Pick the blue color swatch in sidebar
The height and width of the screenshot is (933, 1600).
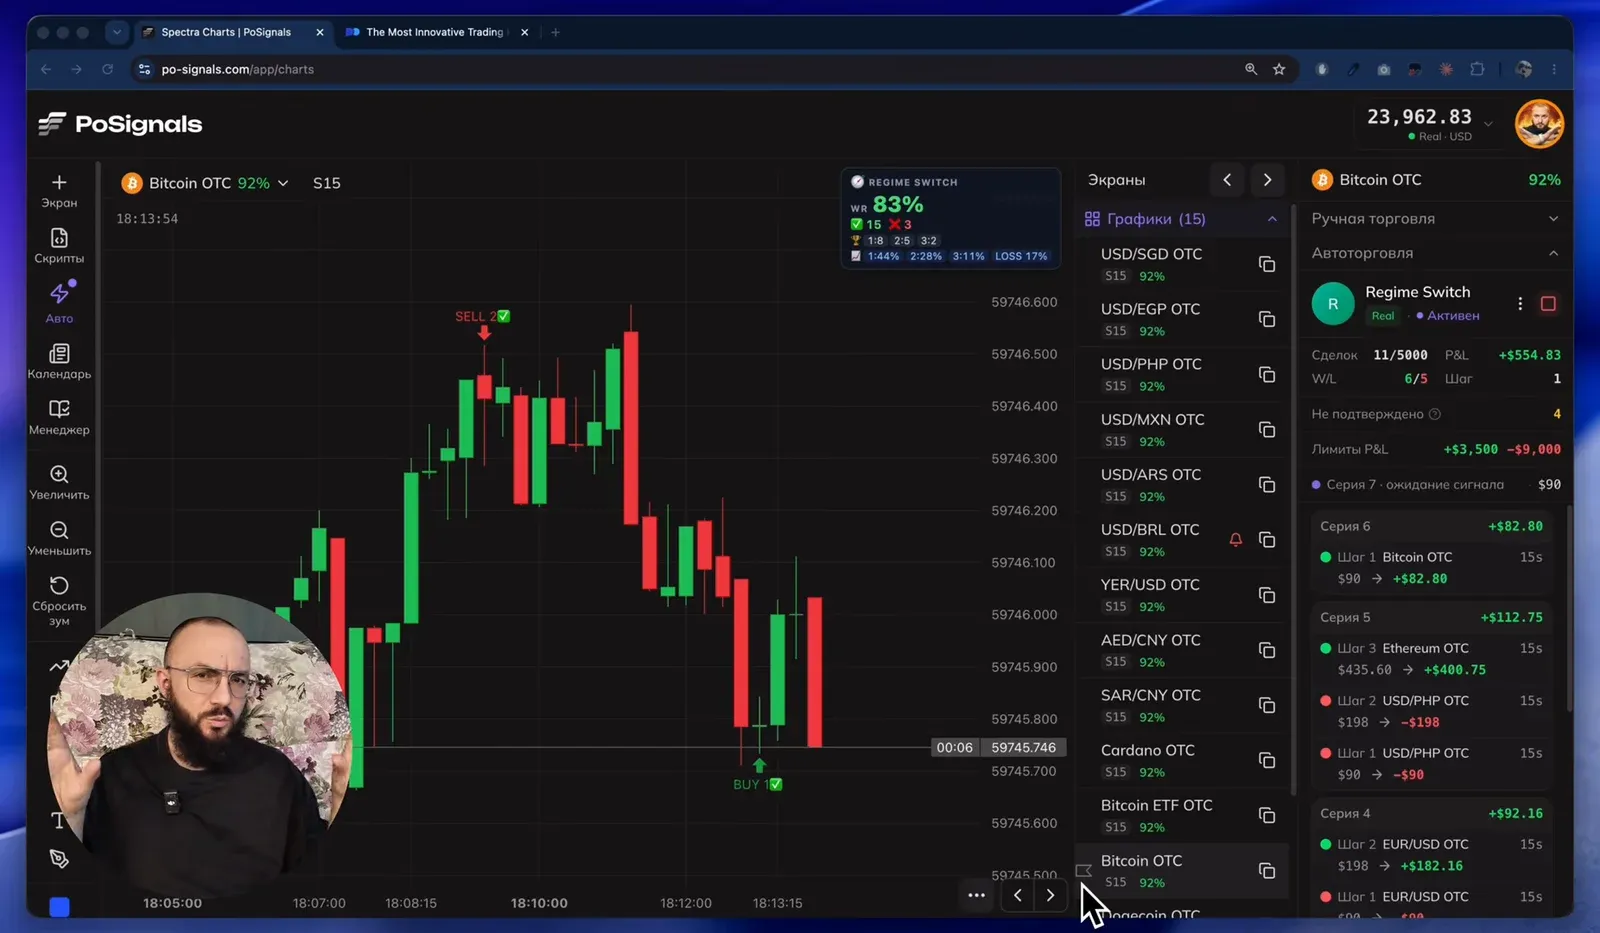[59, 907]
